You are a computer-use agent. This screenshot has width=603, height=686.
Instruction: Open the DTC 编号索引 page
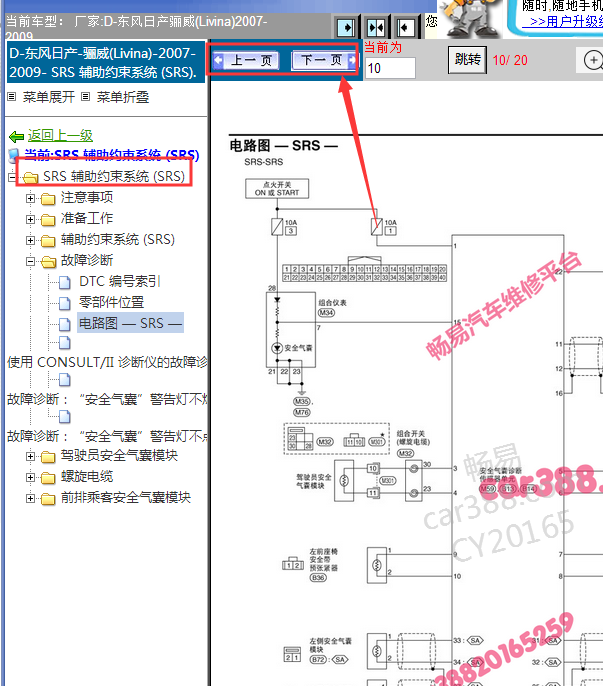119,281
